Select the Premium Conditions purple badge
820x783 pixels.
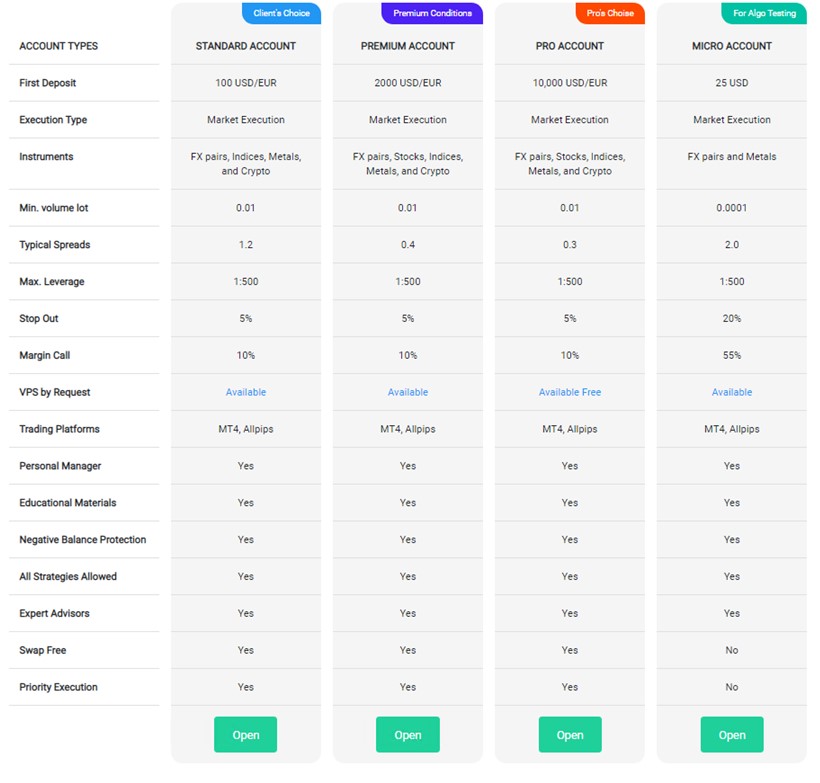432,13
